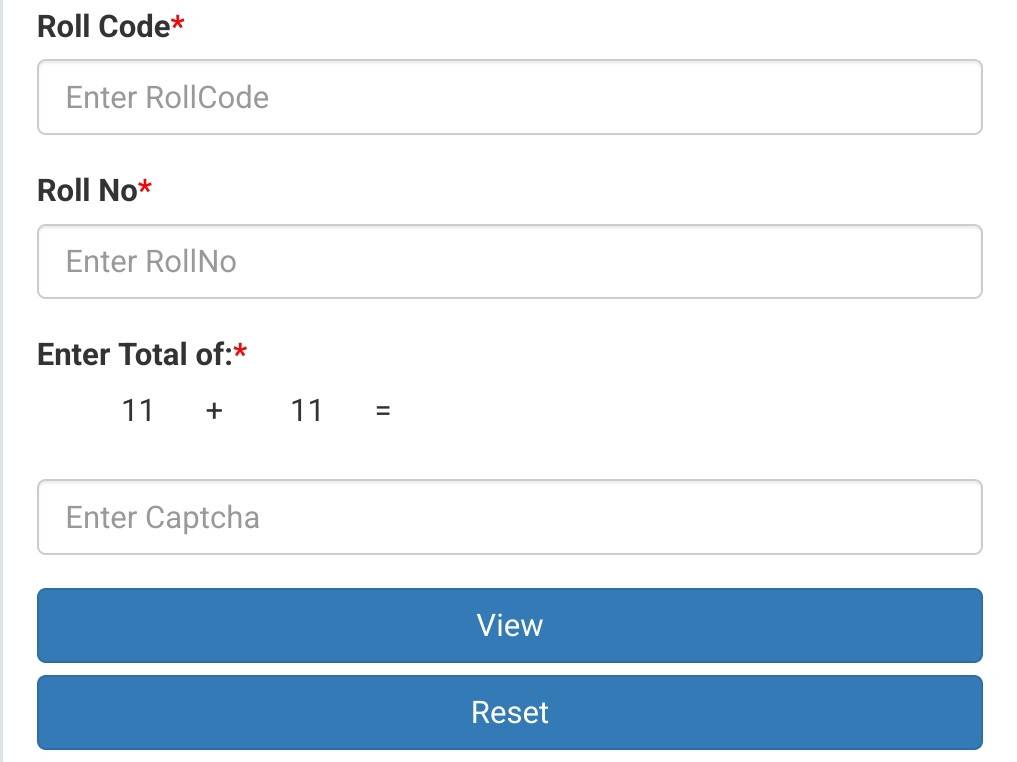
Task: Hit the Reset button
Action: pyautogui.click(x=510, y=712)
